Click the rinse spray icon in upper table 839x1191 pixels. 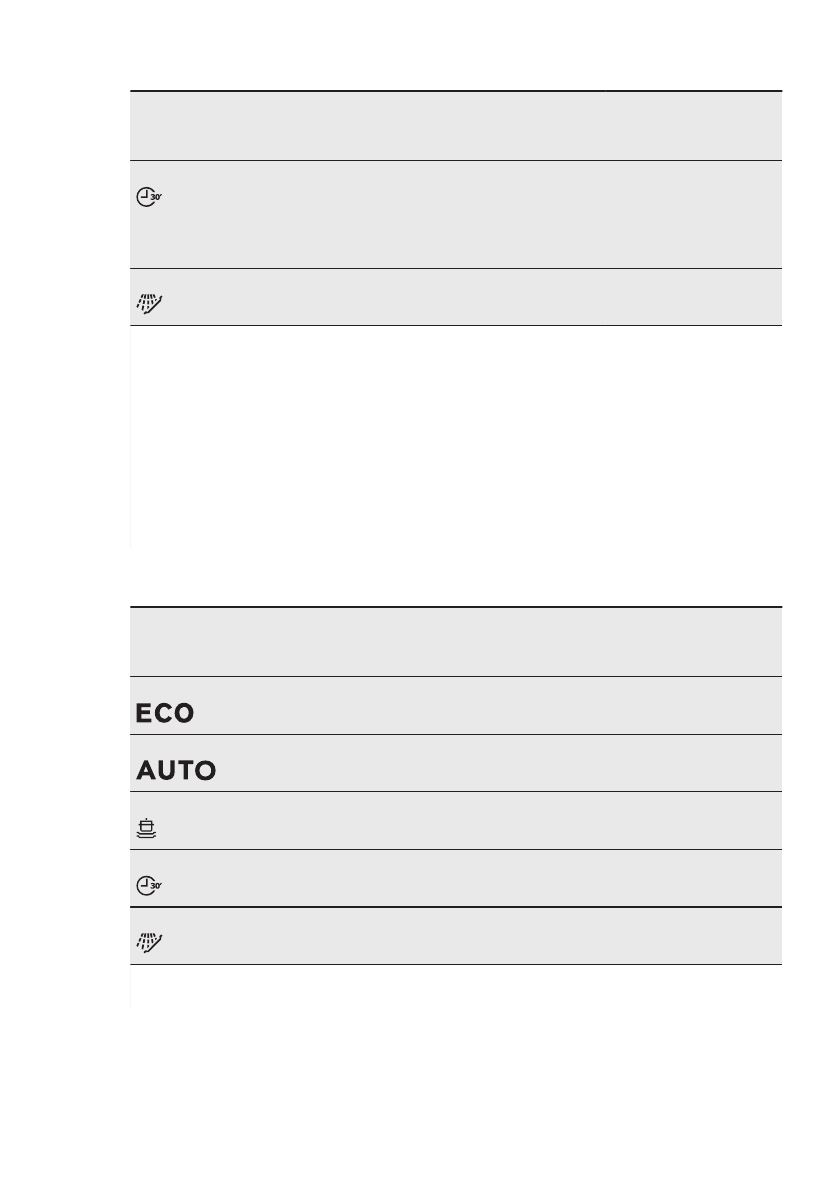tap(147, 301)
